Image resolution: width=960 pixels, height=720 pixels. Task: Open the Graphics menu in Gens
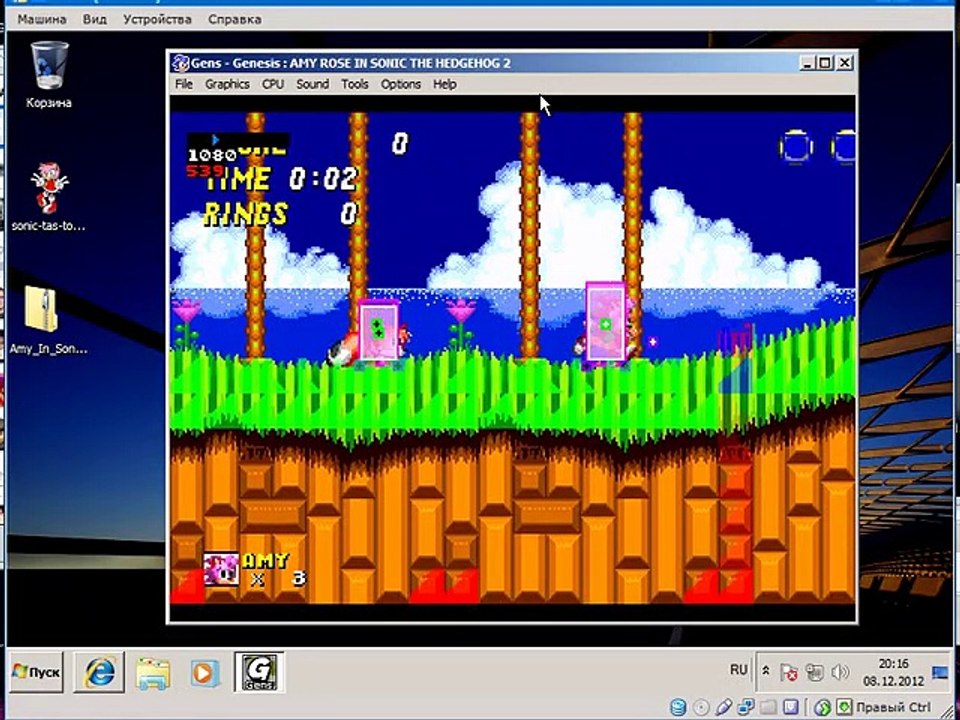(x=227, y=84)
